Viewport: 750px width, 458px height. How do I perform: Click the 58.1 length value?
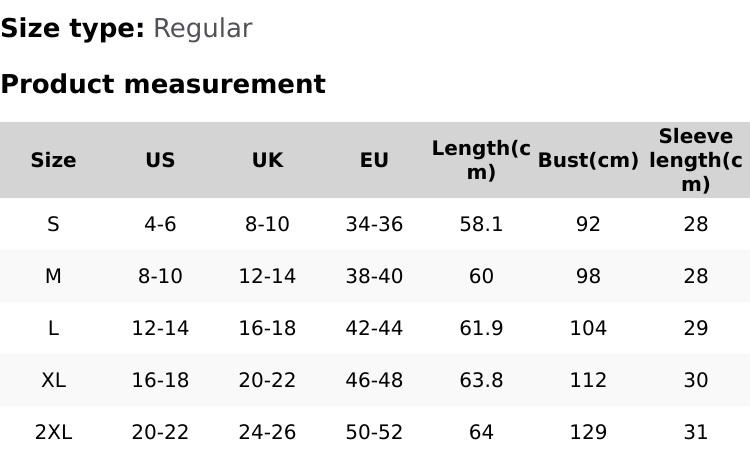[x=481, y=224]
